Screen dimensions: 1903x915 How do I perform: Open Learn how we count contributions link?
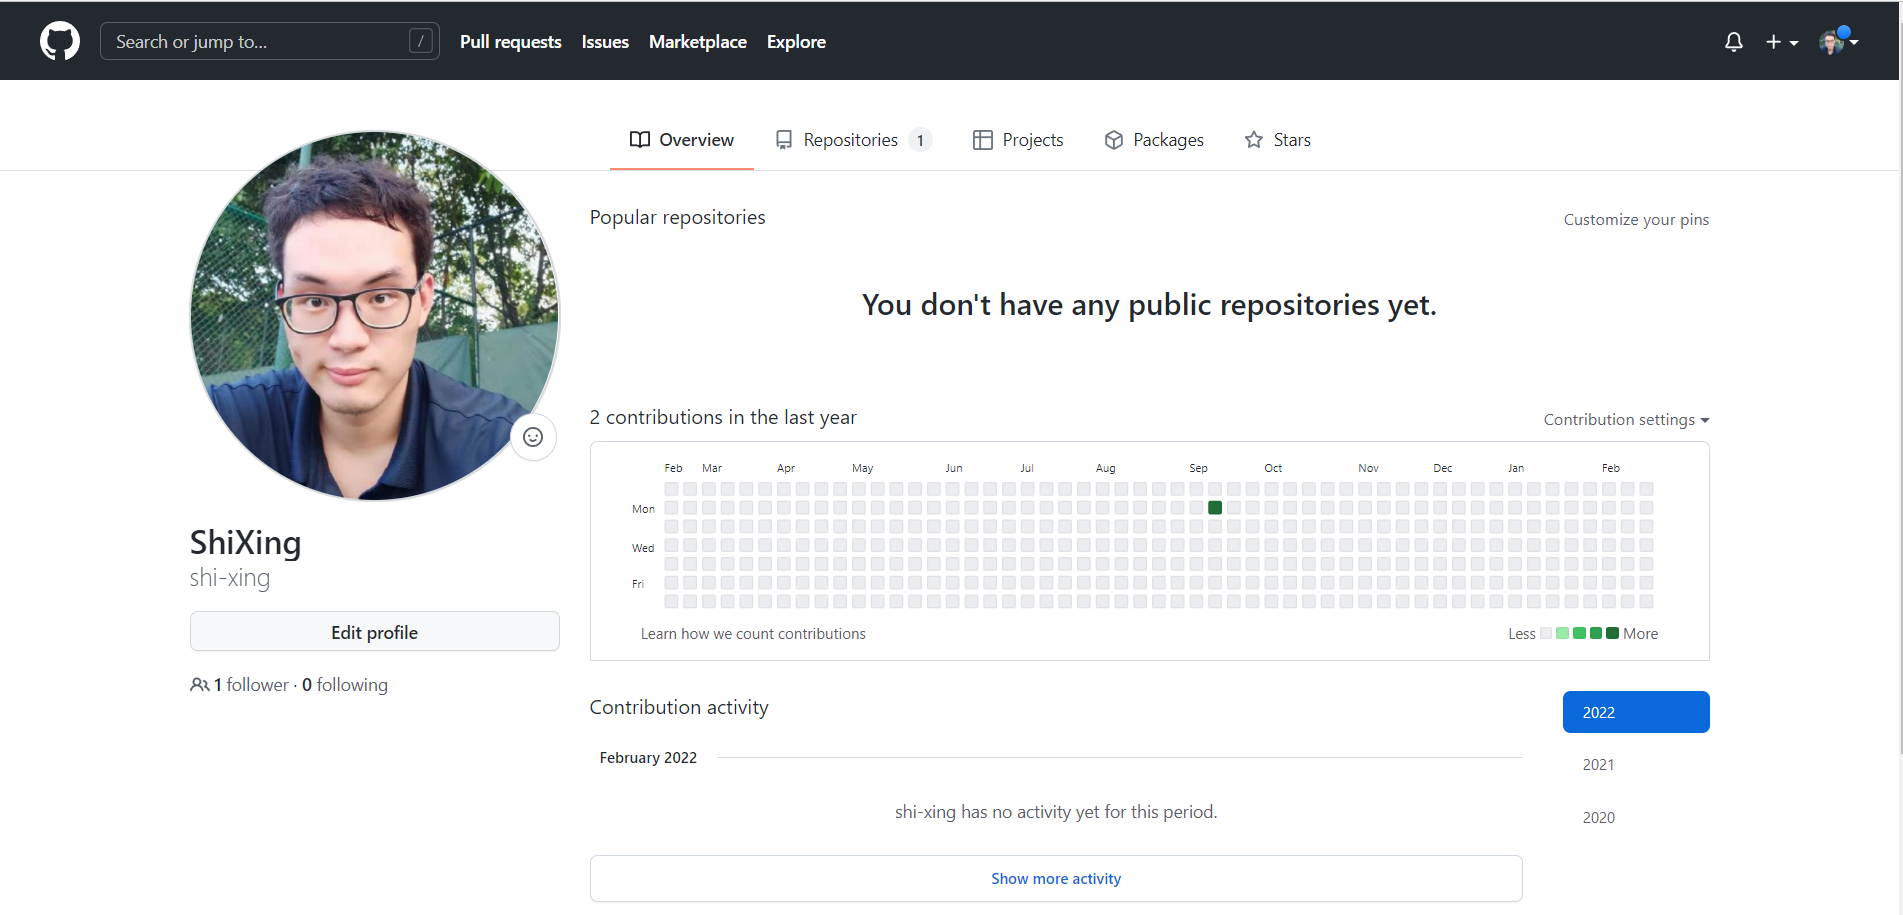[x=752, y=634]
